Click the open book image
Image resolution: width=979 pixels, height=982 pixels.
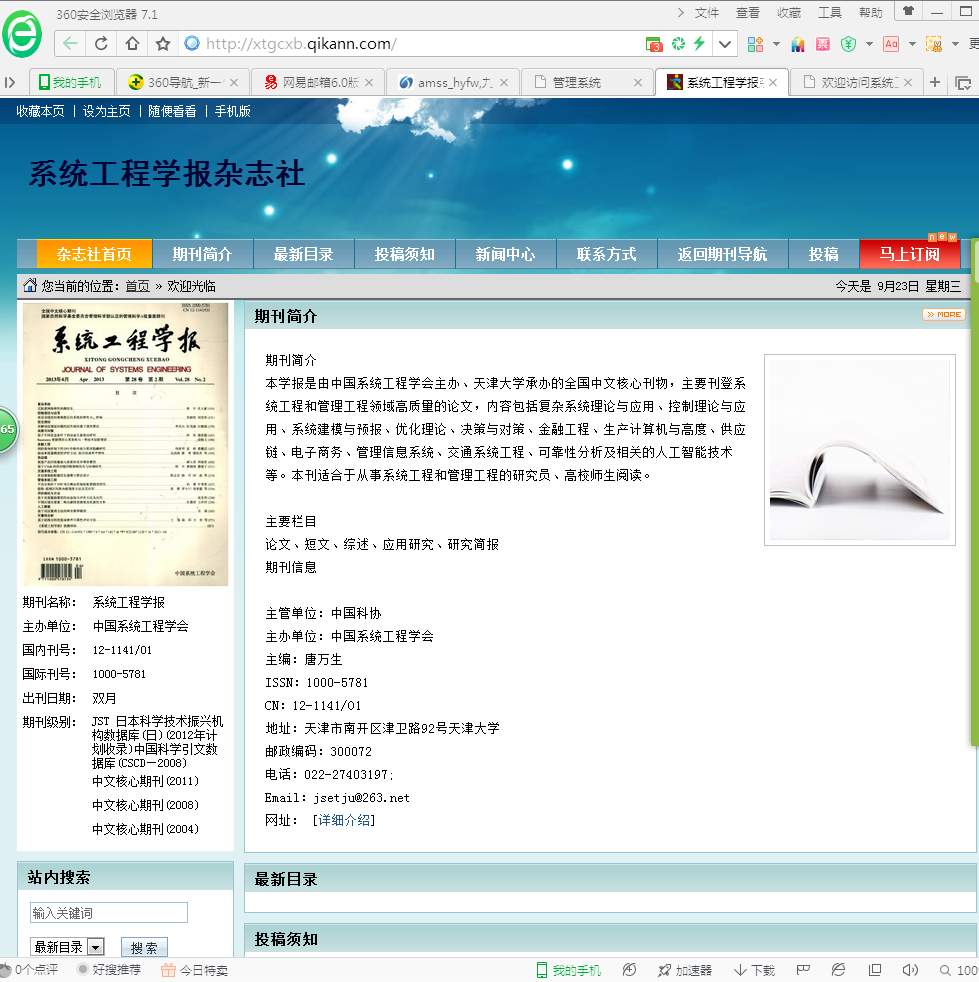(860, 450)
